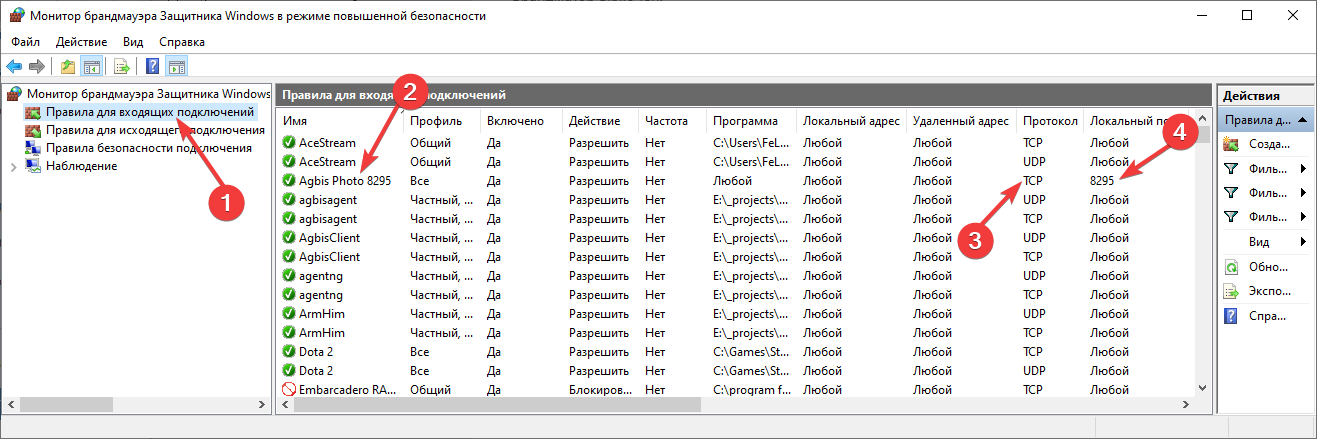
Task: Click the Export List toolbar icon
Action: [x=122, y=67]
